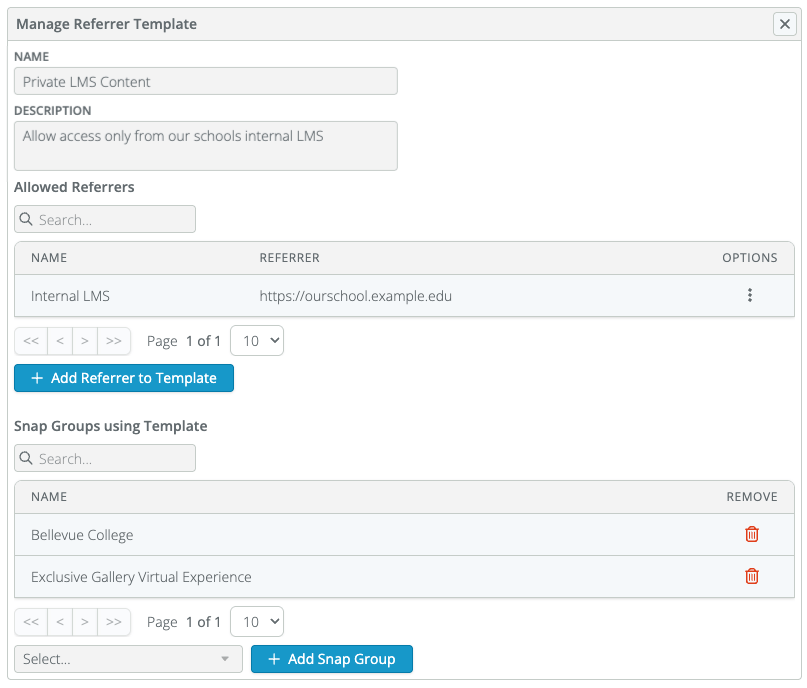The height and width of the screenshot is (688, 807).
Task: Click the Description text area to edit it
Action: click(x=205, y=145)
